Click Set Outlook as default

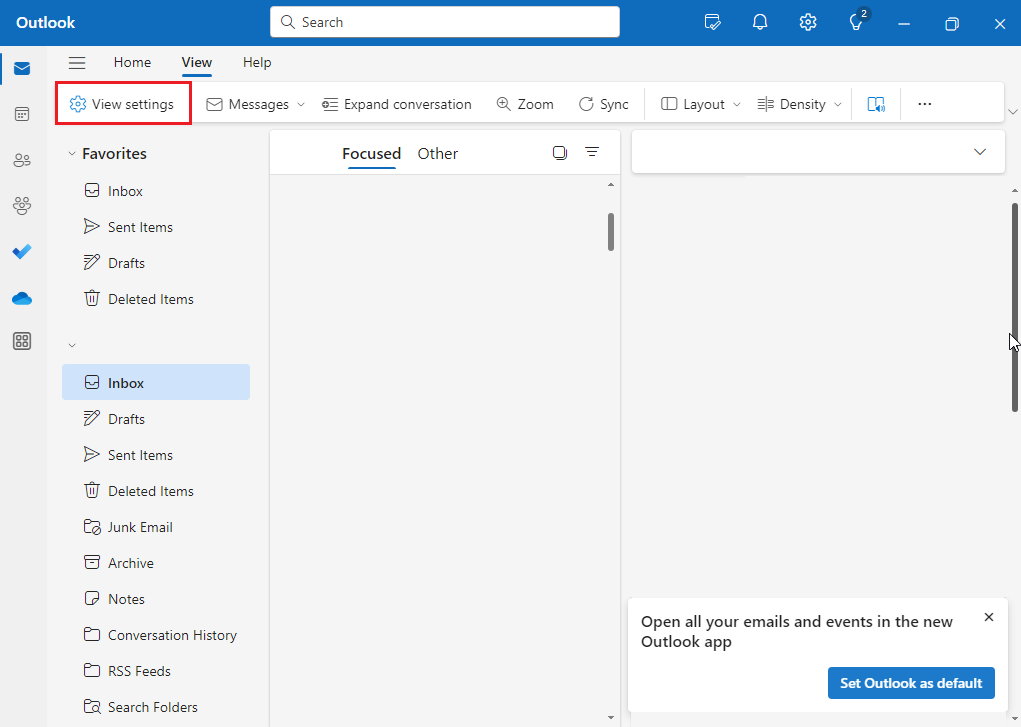(911, 683)
